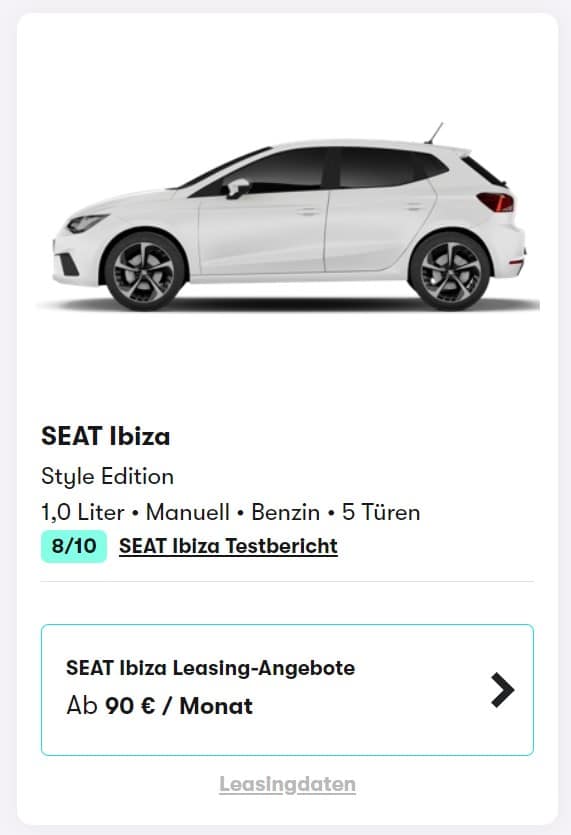The width and height of the screenshot is (571, 835).
Task: Open the Leasingdaten link
Action: pos(288,784)
